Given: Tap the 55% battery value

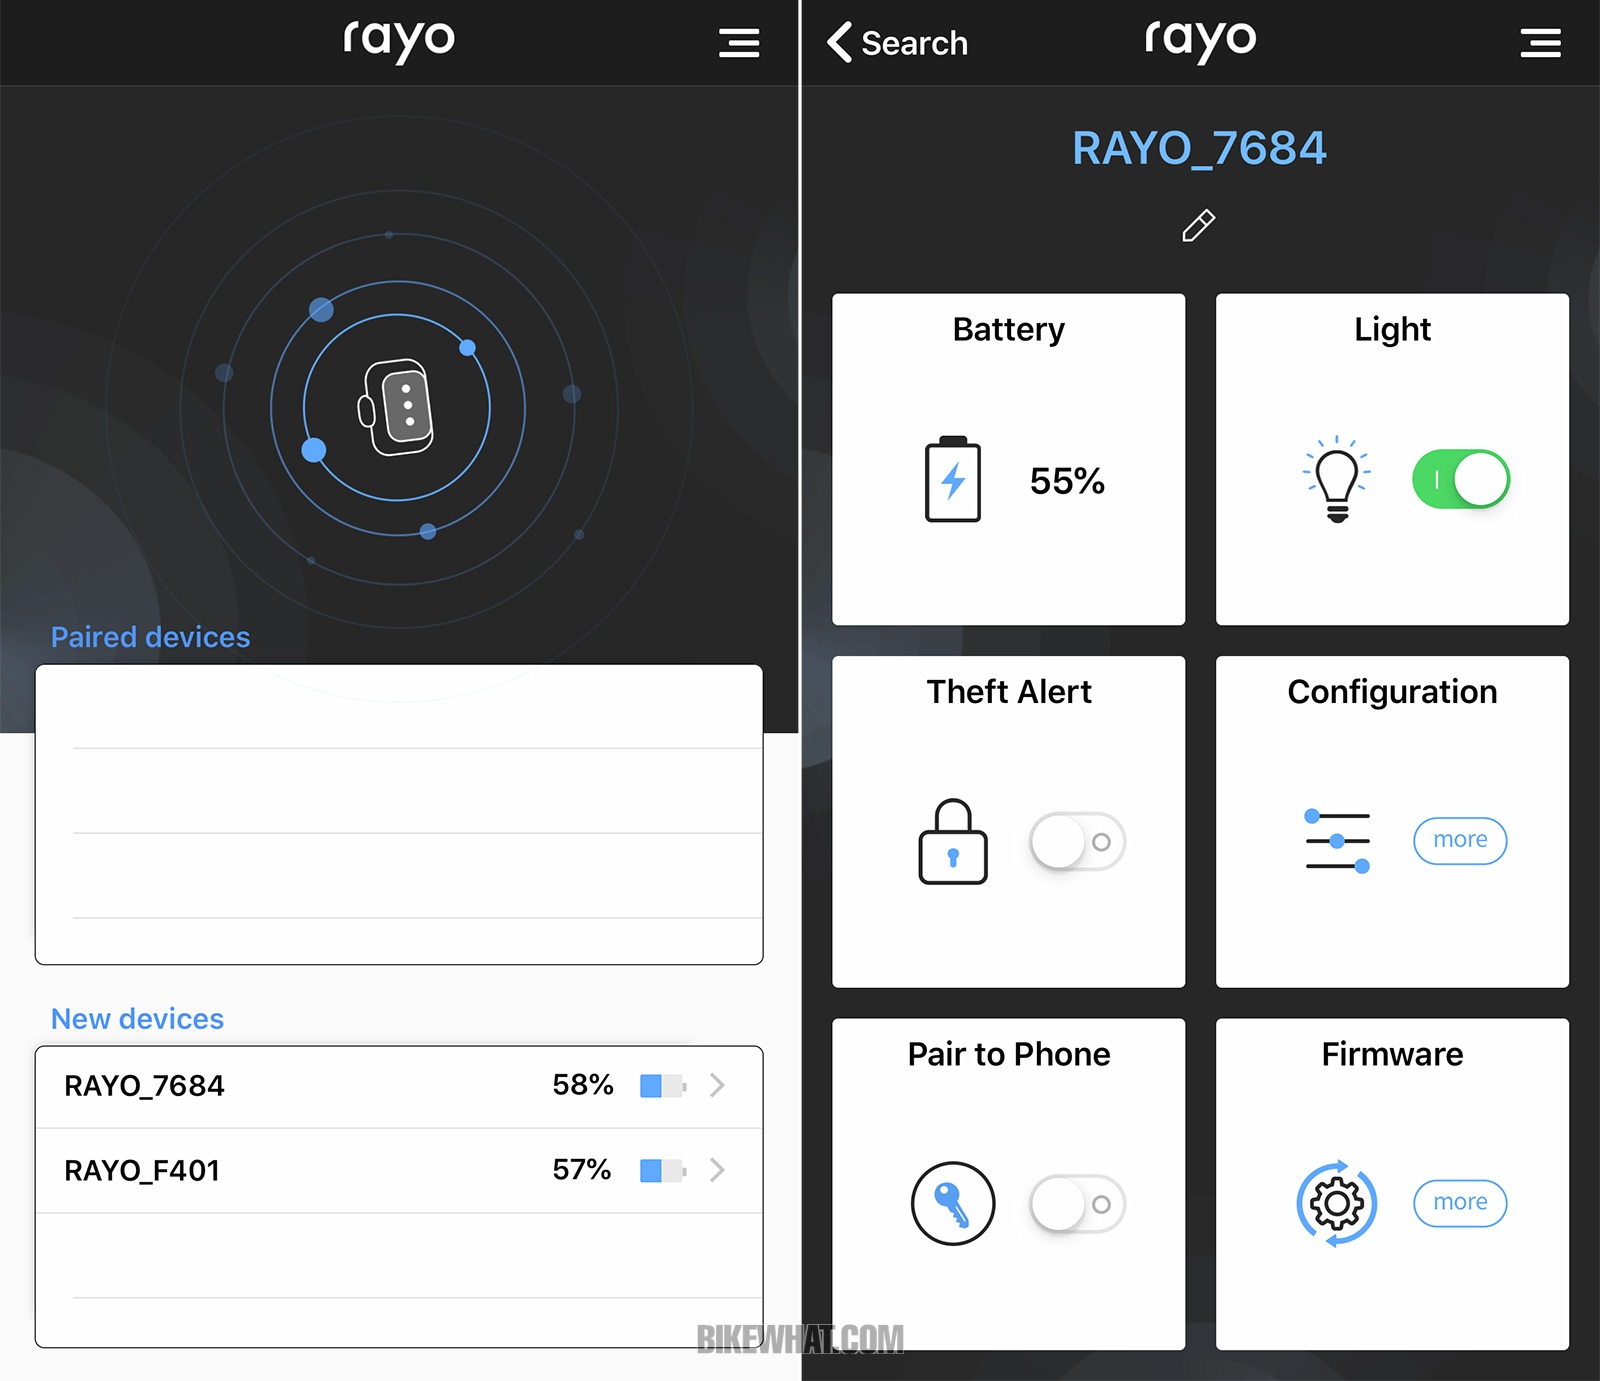Looking at the screenshot, I should [1067, 481].
